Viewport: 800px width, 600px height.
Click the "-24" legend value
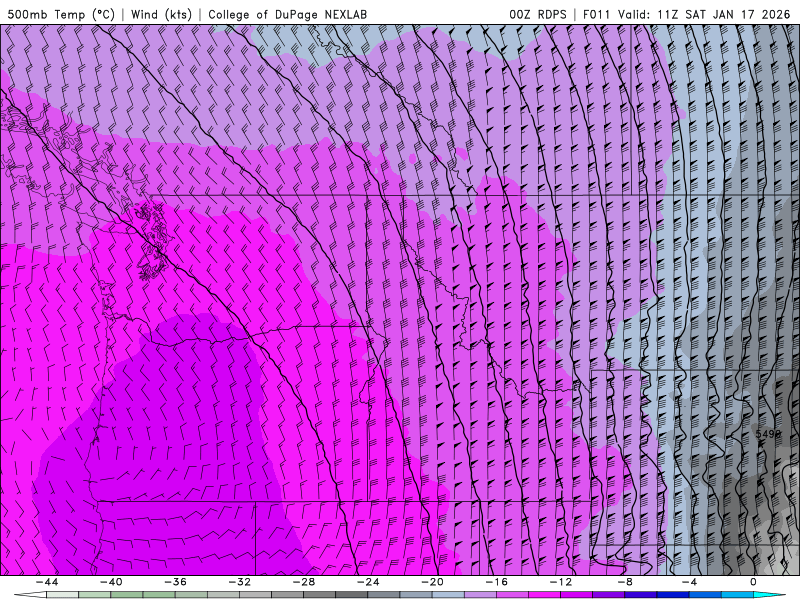tap(368, 582)
